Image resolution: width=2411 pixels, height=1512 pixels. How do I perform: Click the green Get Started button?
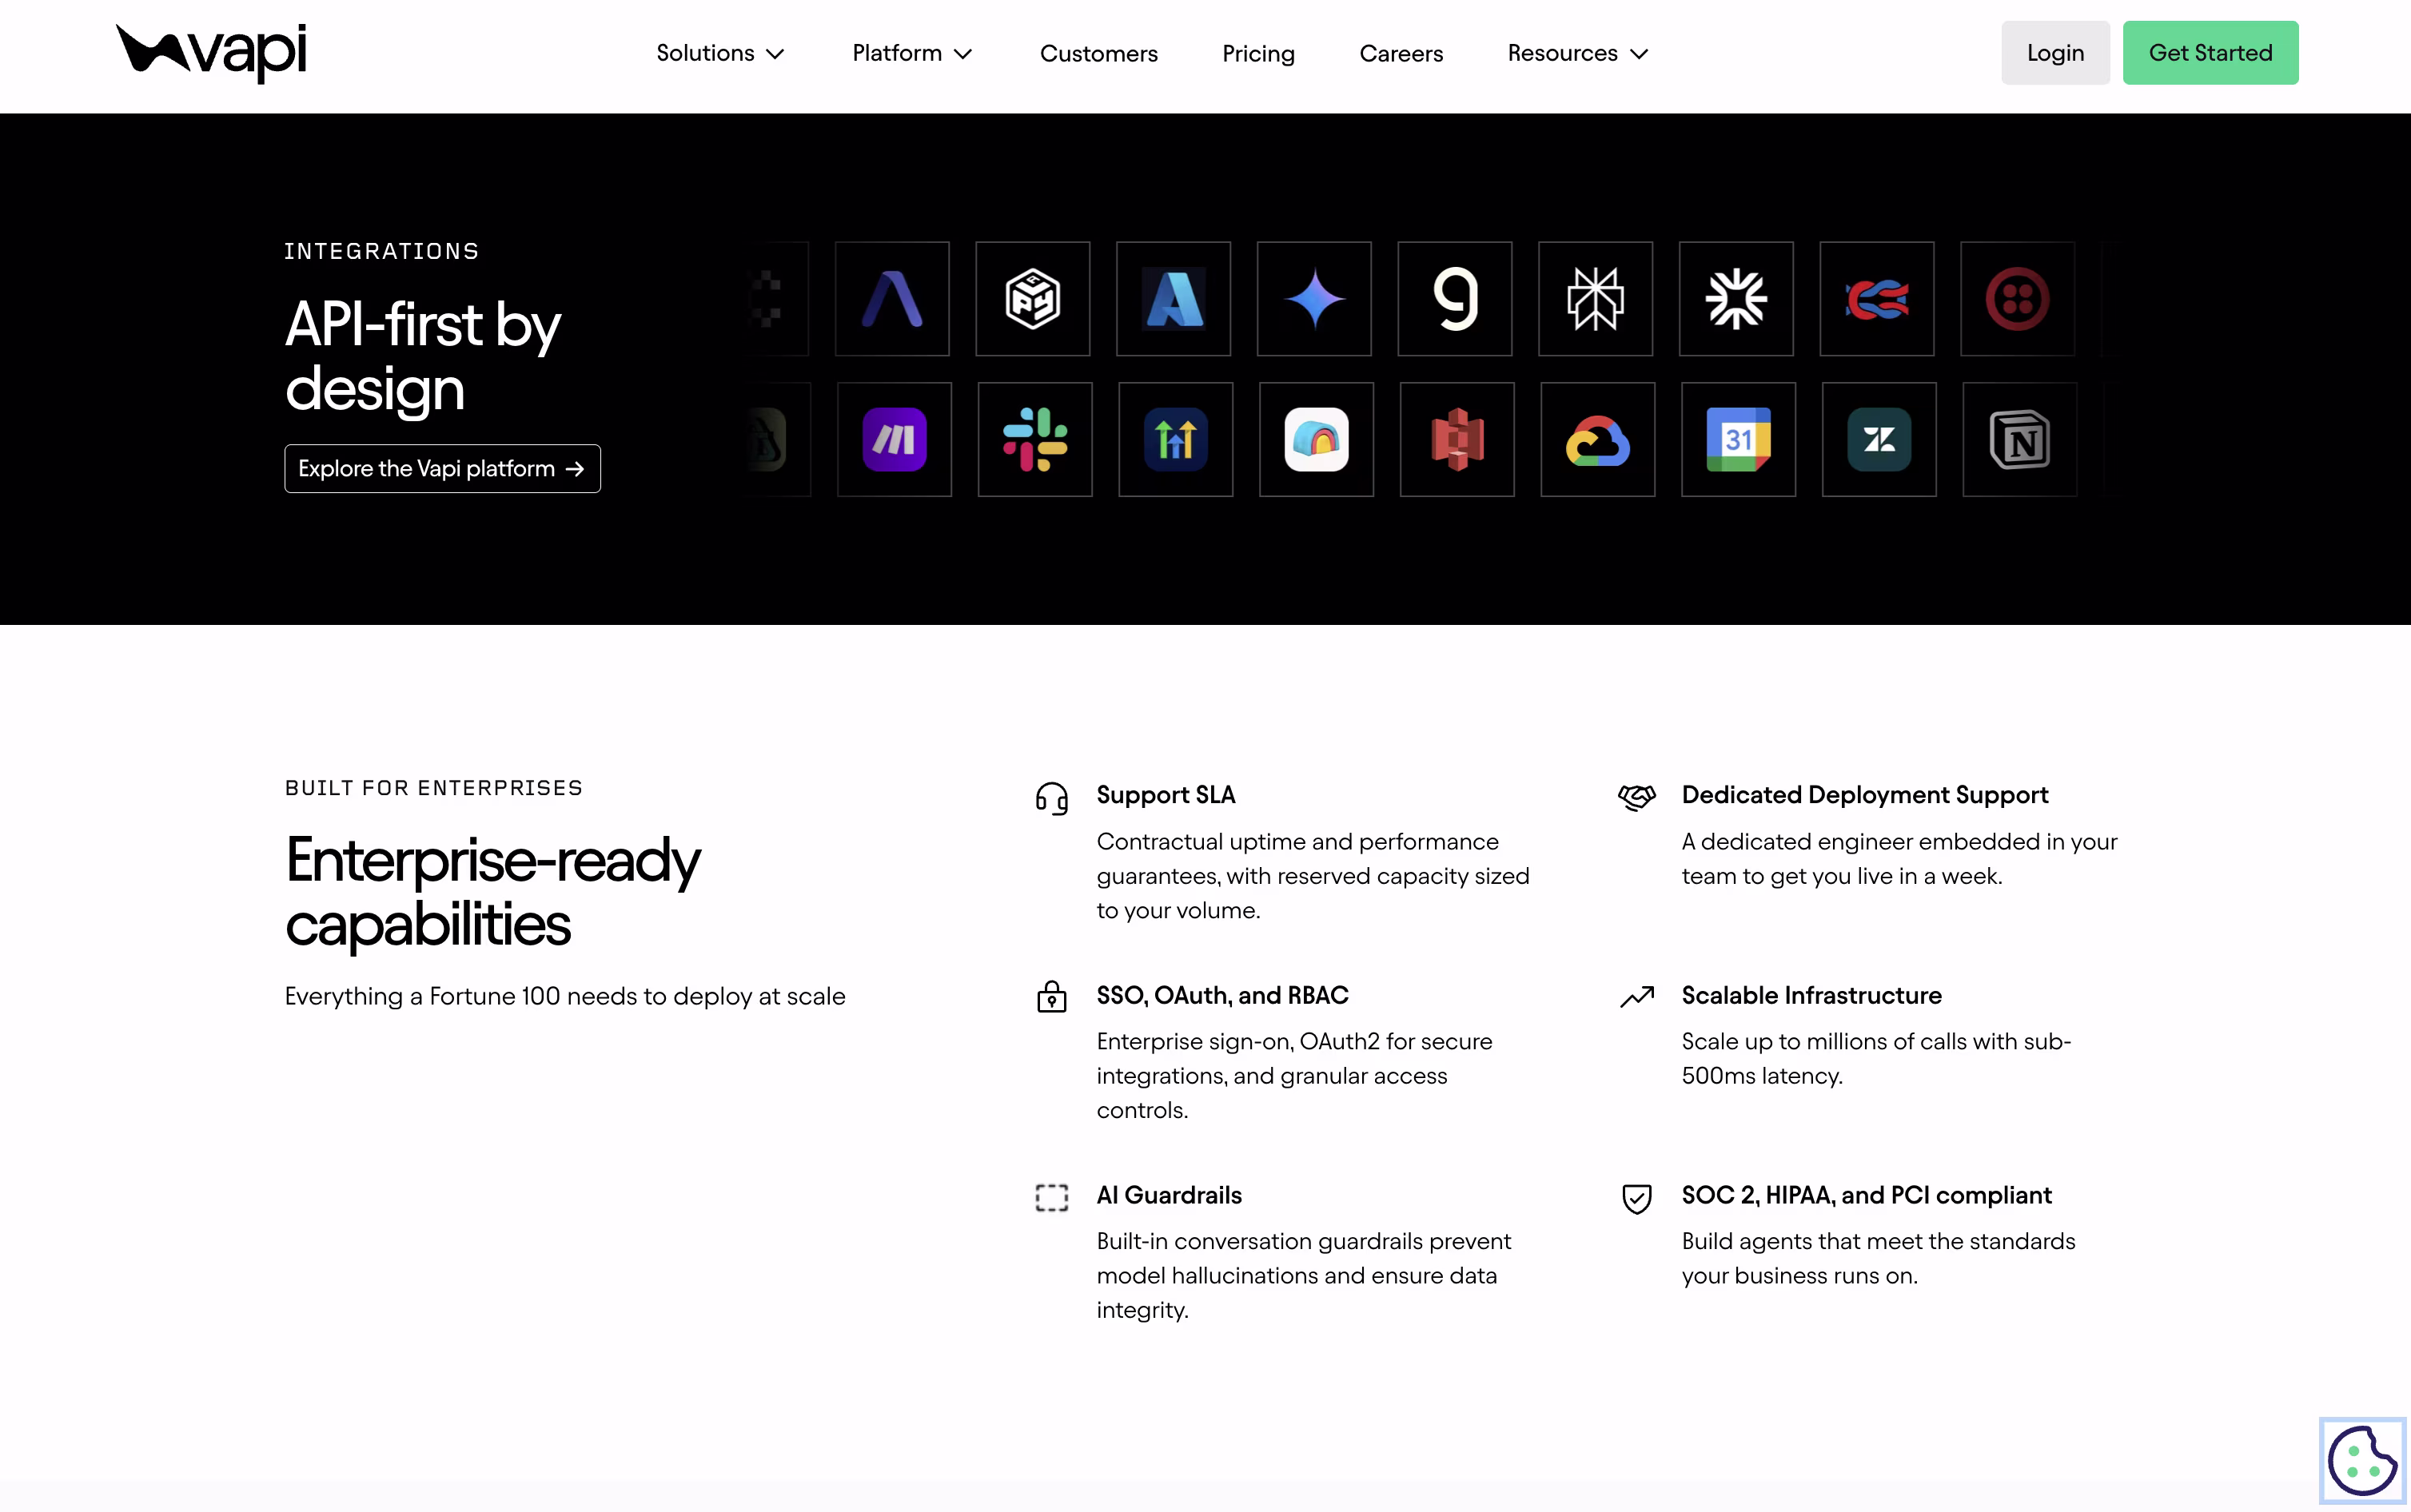point(2210,53)
